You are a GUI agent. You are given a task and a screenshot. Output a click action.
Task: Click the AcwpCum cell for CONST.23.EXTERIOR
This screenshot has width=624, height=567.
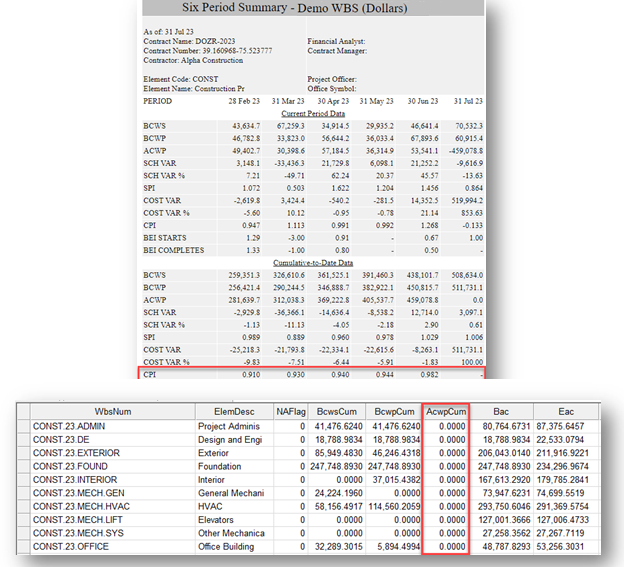(445, 452)
